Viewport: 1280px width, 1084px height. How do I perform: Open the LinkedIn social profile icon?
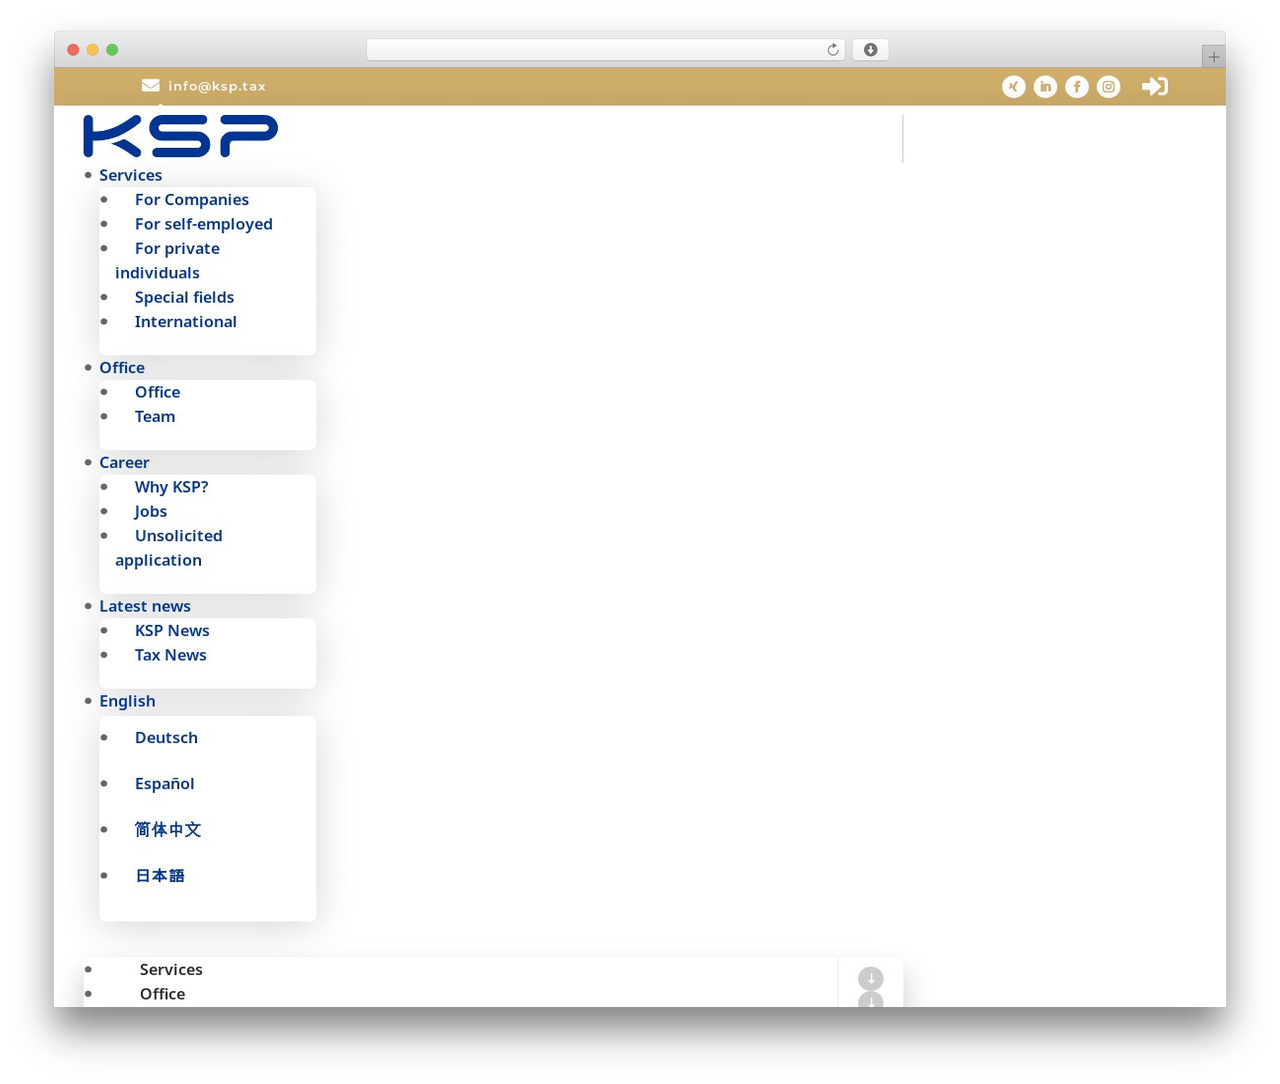pos(1045,87)
